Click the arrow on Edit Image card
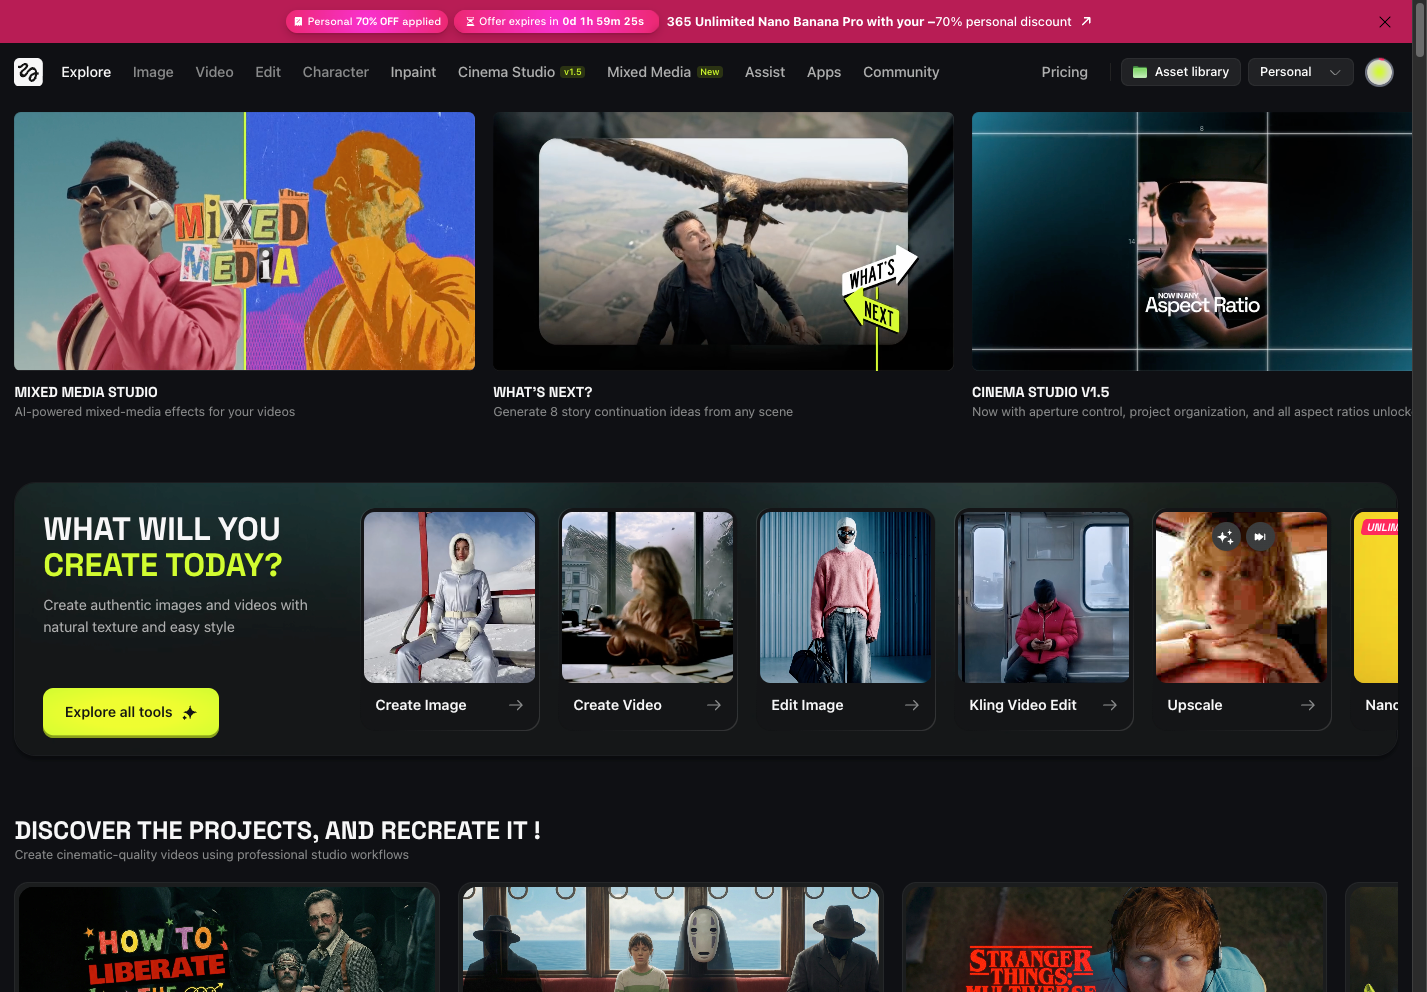The image size is (1427, 992). click(912, 705)
